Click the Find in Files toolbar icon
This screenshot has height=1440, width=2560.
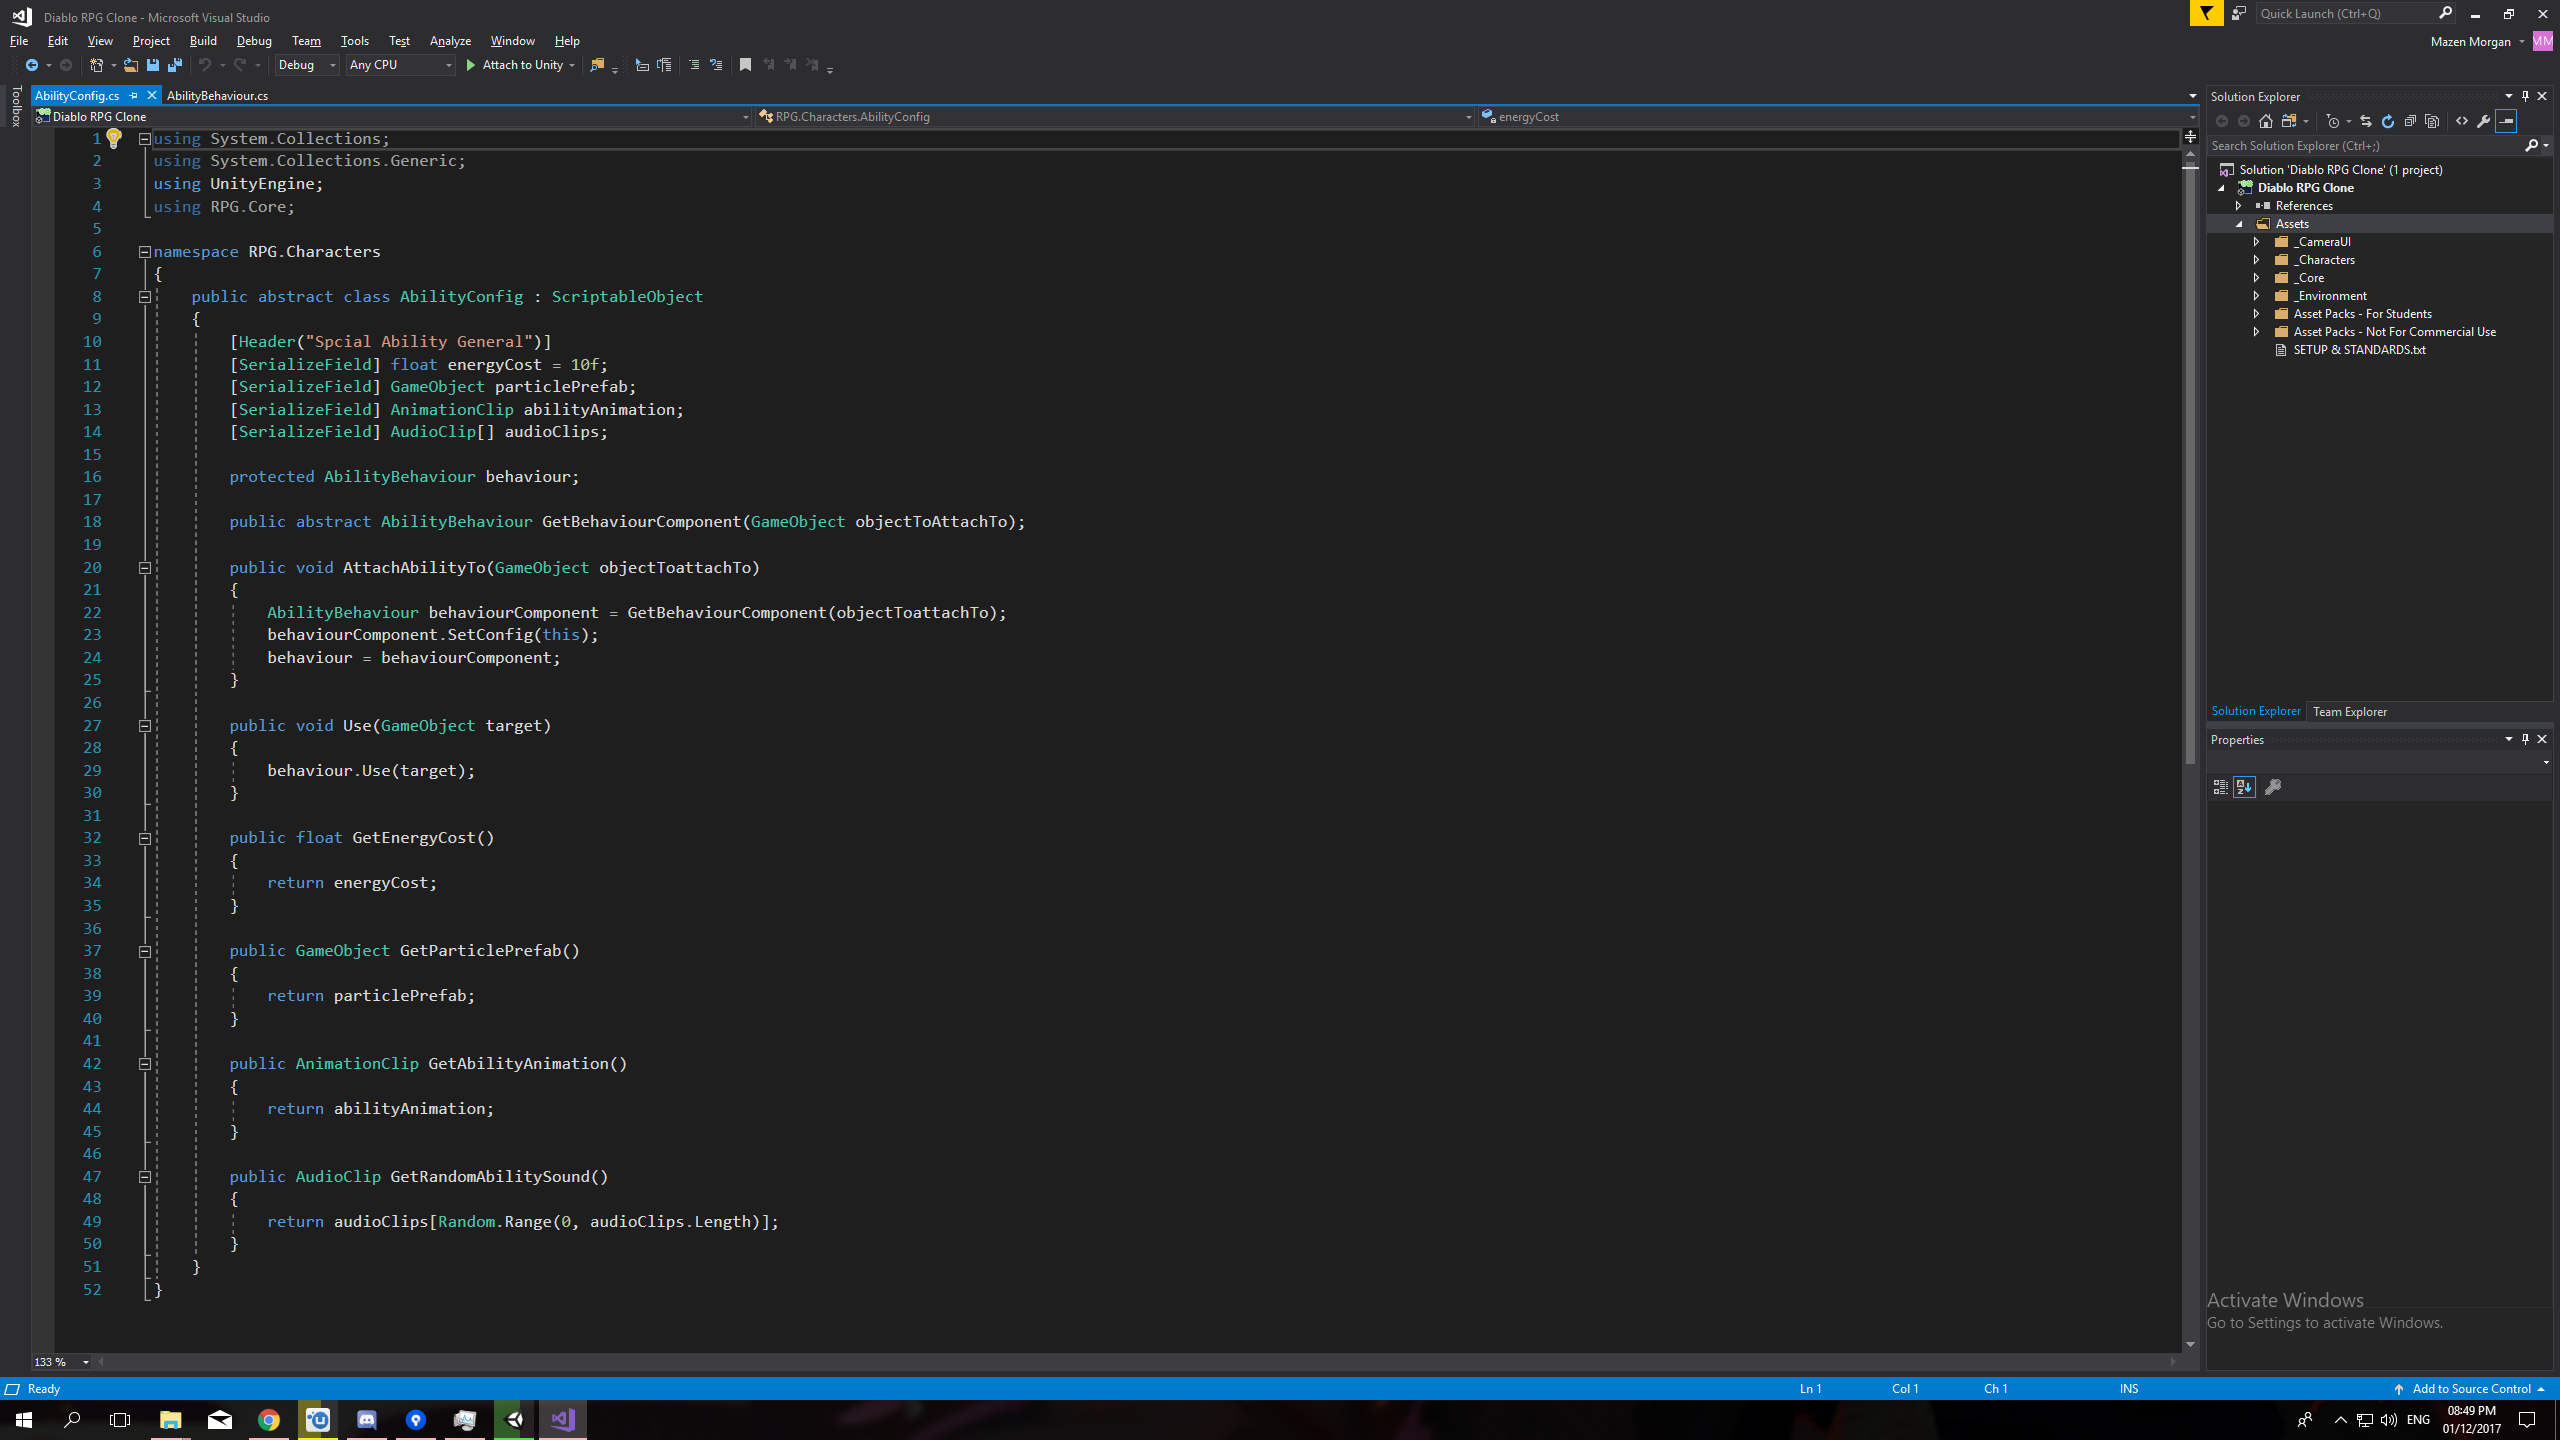597,65
